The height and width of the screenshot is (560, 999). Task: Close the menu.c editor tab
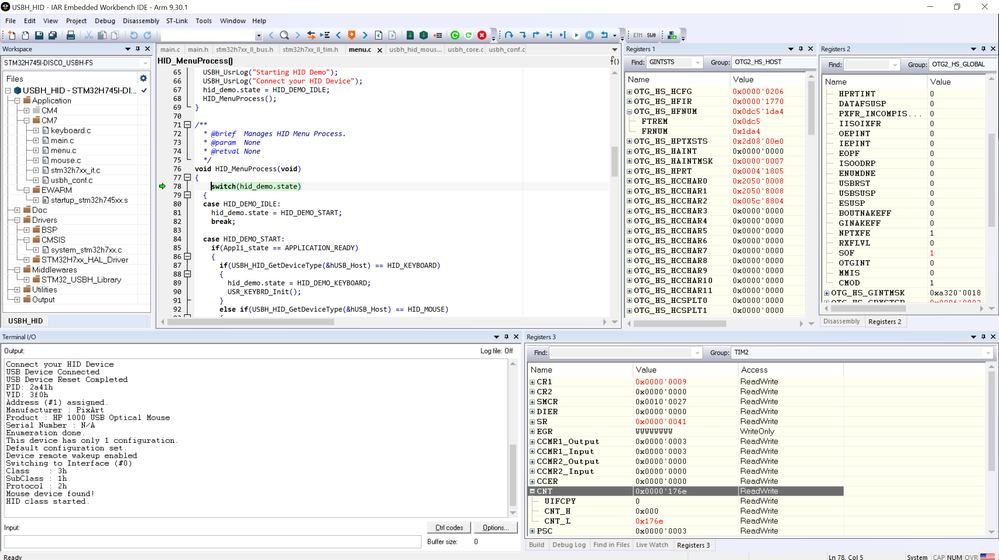point(380,50)
